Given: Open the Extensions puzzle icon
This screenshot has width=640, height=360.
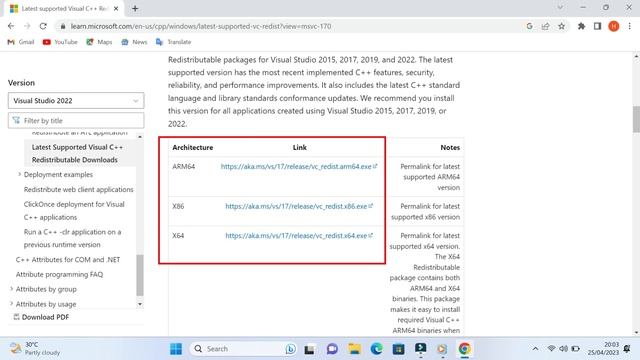Looking at the screenshot, I should pyautogui.click(x=581, y=26).
